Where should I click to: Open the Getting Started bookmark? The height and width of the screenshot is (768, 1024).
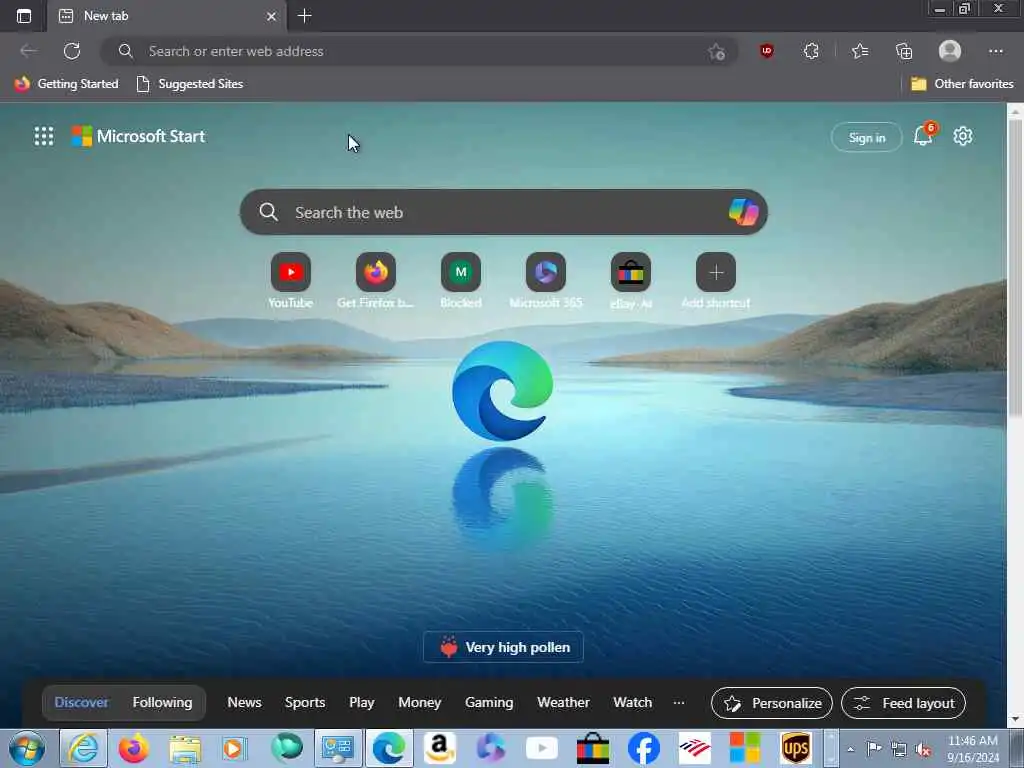[67, 84]
